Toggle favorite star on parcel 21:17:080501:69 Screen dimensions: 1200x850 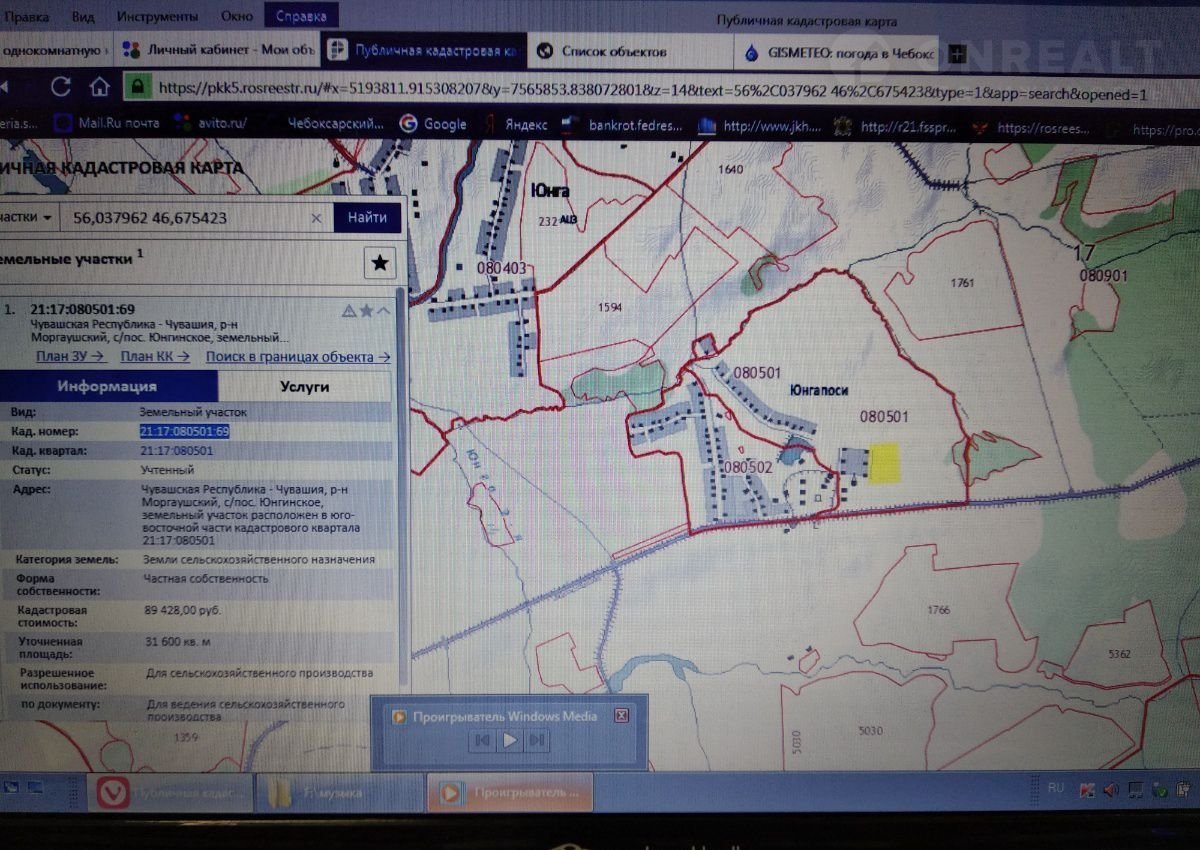coord(366,311)
